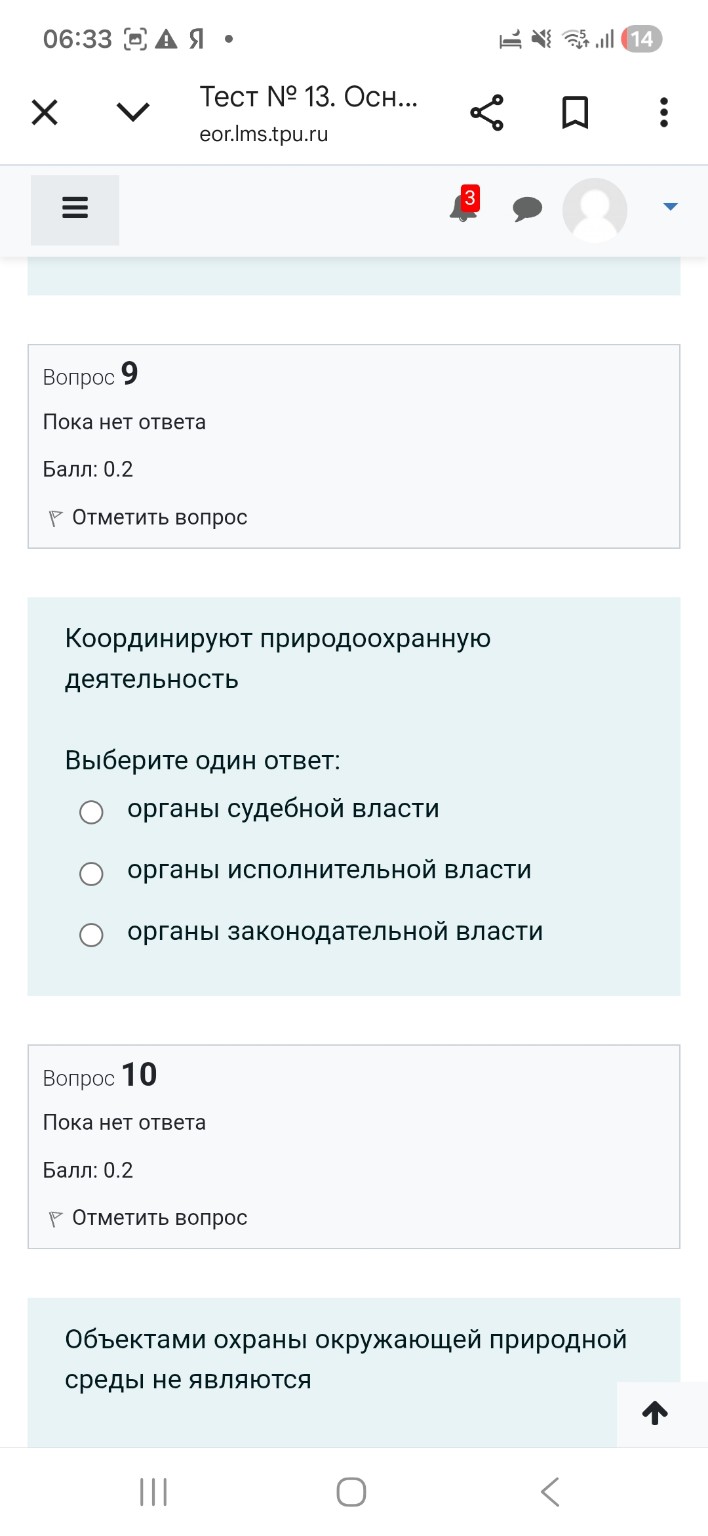Tap the notification badge showing 3
This screenshot has height=1536, width=708.
[471, 196]
